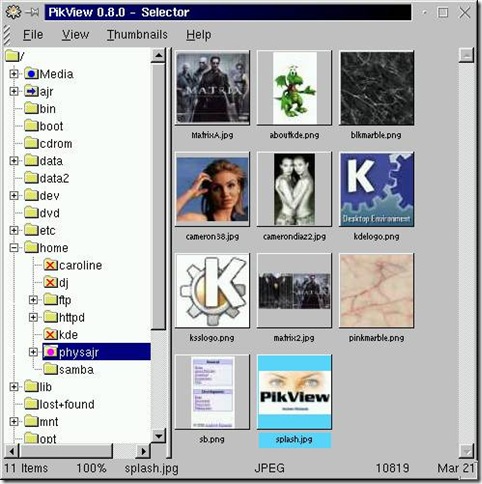
Task: Select the ftp tree label
Action: click(x=65, y=300)
